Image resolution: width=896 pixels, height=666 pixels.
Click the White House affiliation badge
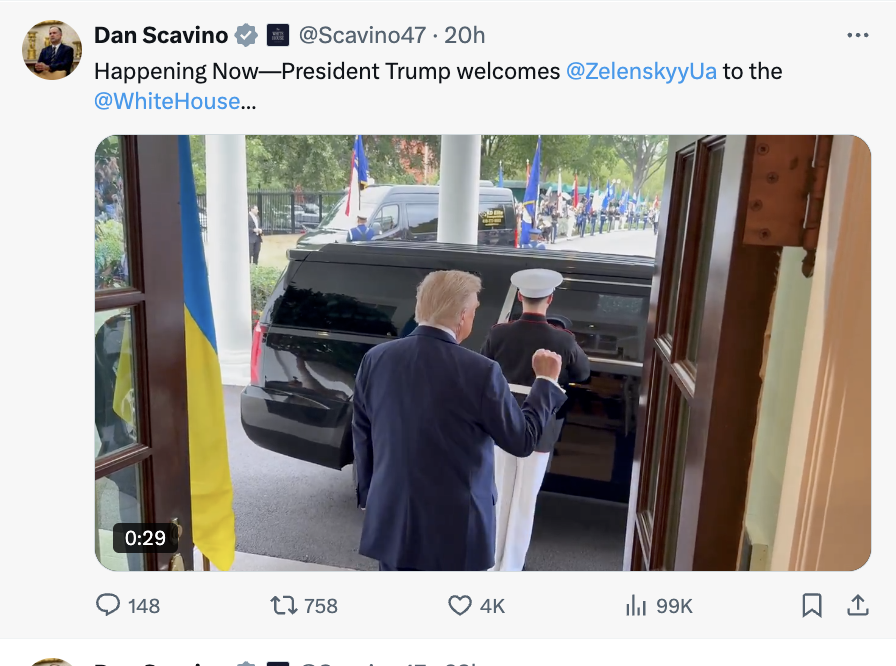coord(277,35)
